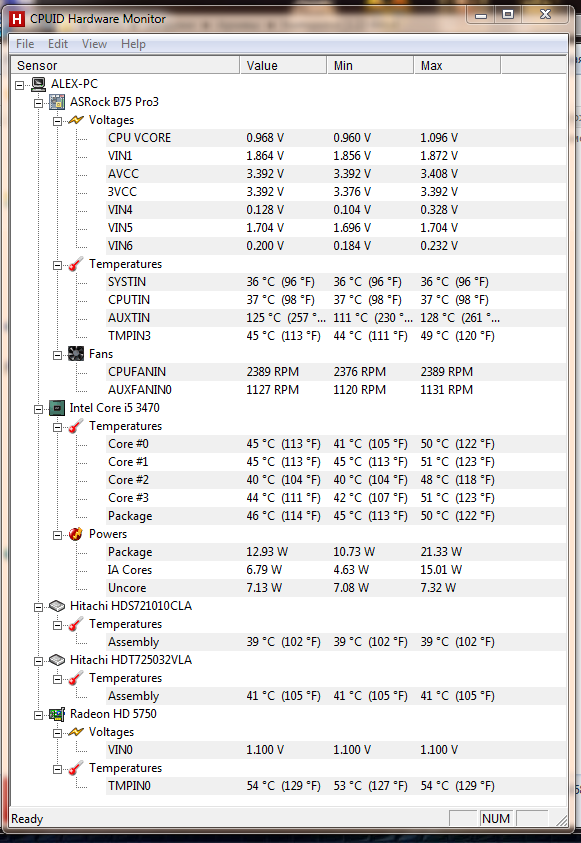Viewport: 581px width, 843px height.
Task: Maximize the Hardware Monitor window
Action: tap(508, 15)
